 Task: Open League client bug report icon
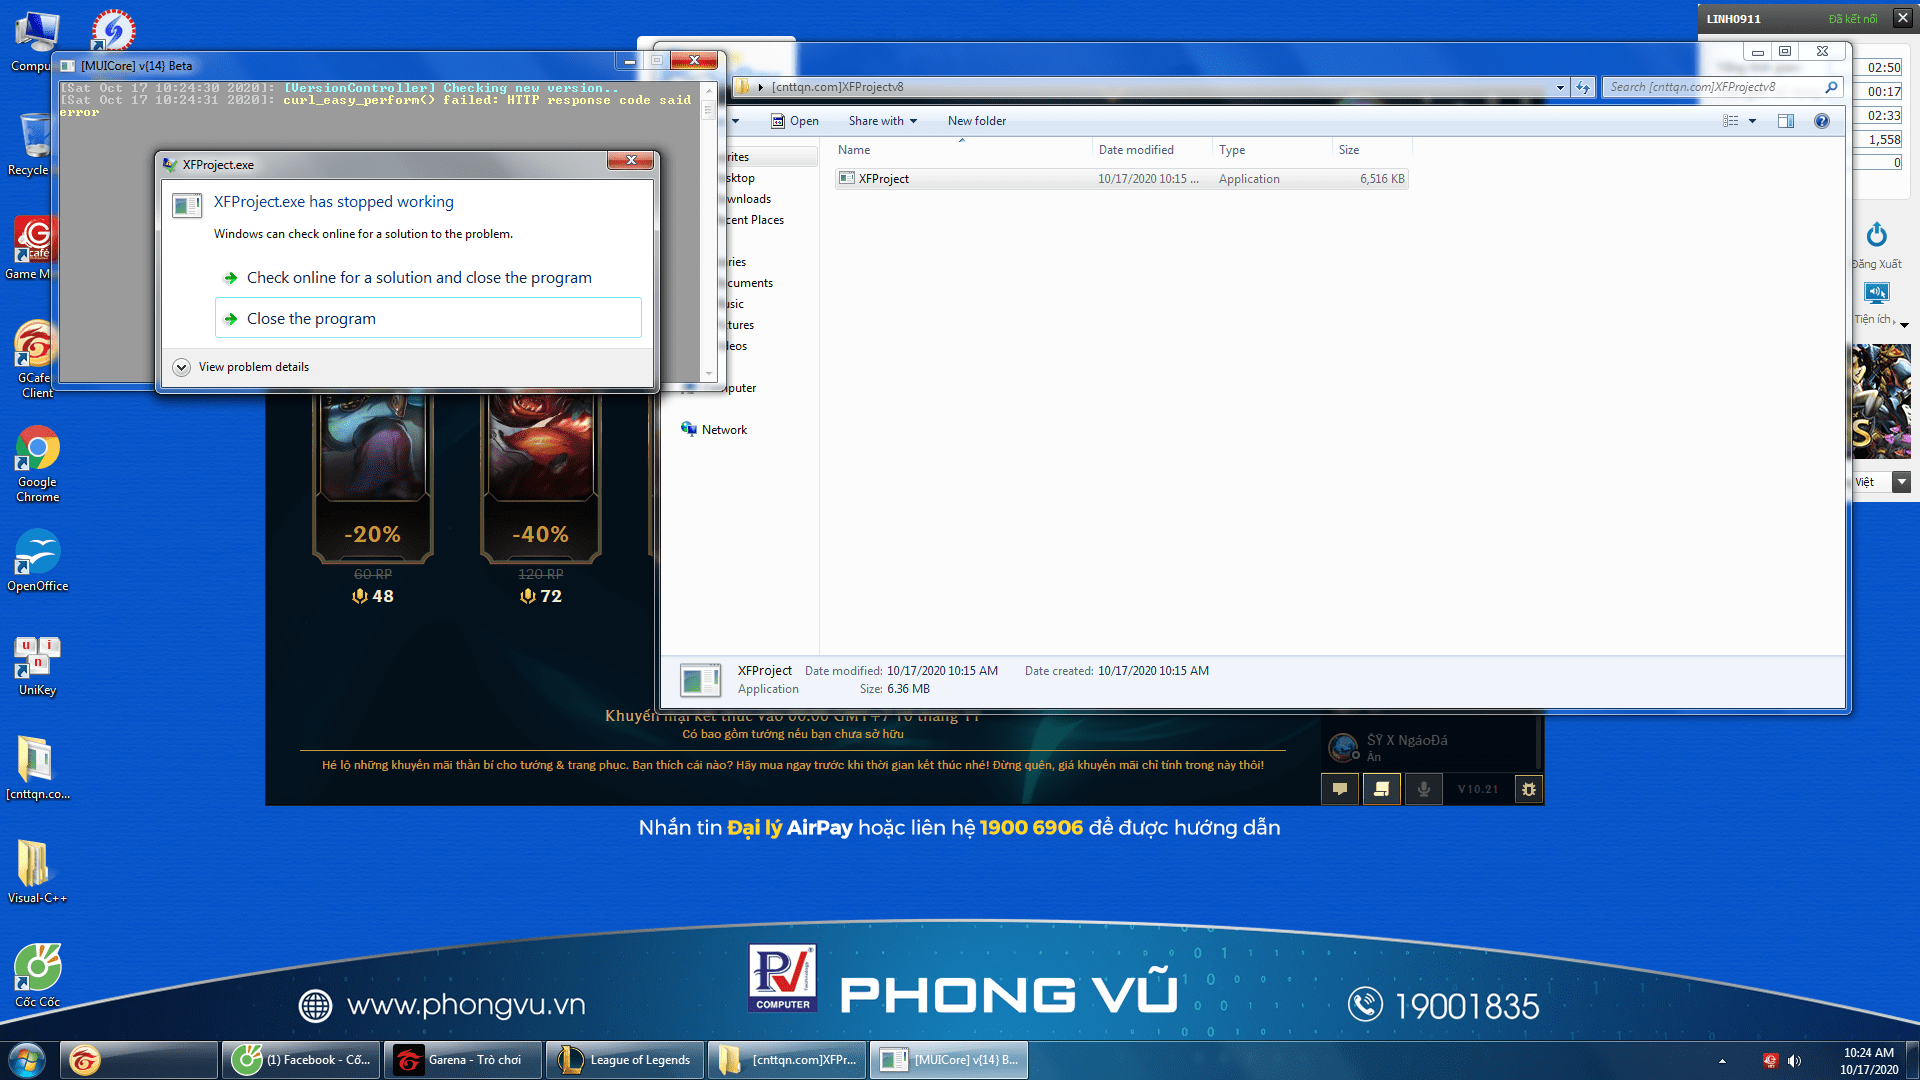coord(1528,789)
